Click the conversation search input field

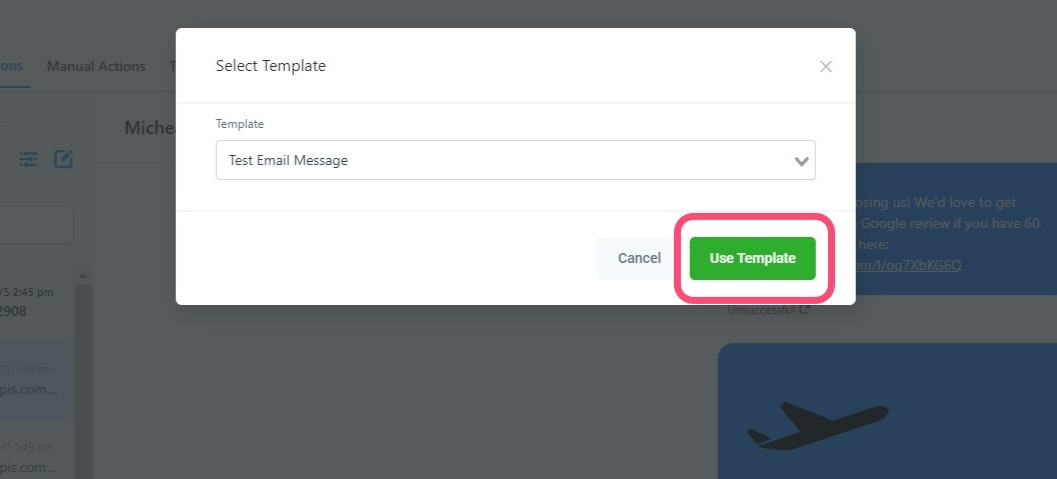[x=36, y=225]
